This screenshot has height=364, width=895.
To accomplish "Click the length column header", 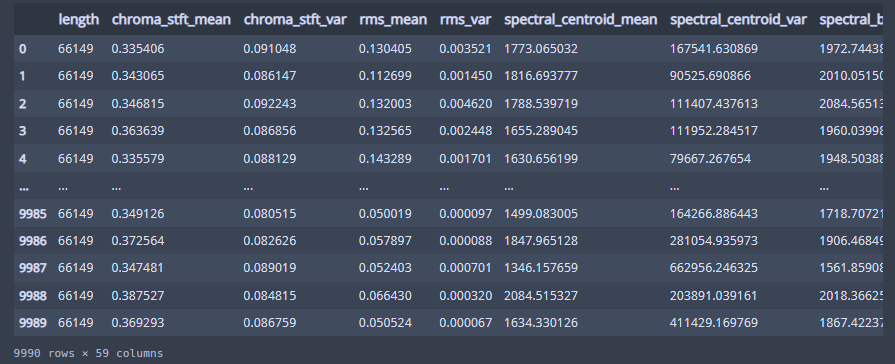I will (x=78, y=19).
